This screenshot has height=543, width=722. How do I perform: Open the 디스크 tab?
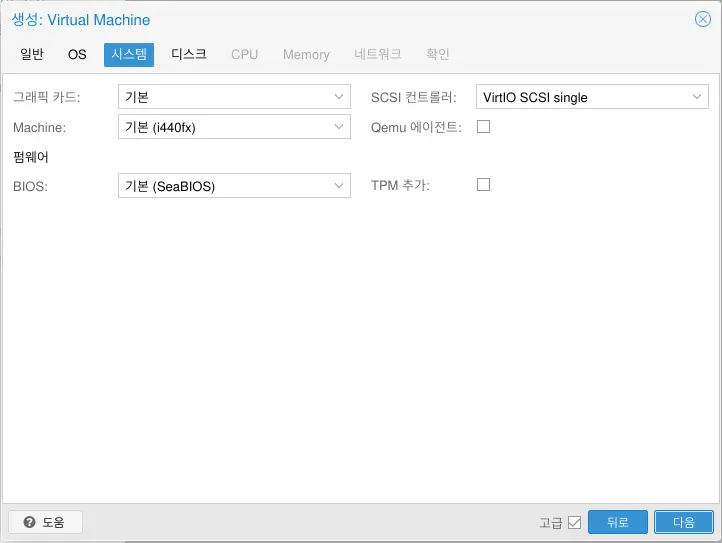(189, 54)
